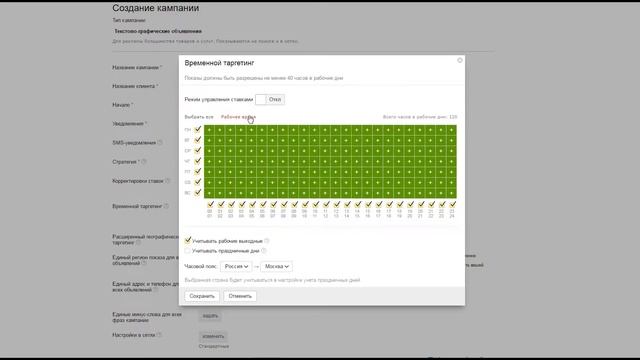Click the Всего часов в рабочие дни text

[420, 117]
